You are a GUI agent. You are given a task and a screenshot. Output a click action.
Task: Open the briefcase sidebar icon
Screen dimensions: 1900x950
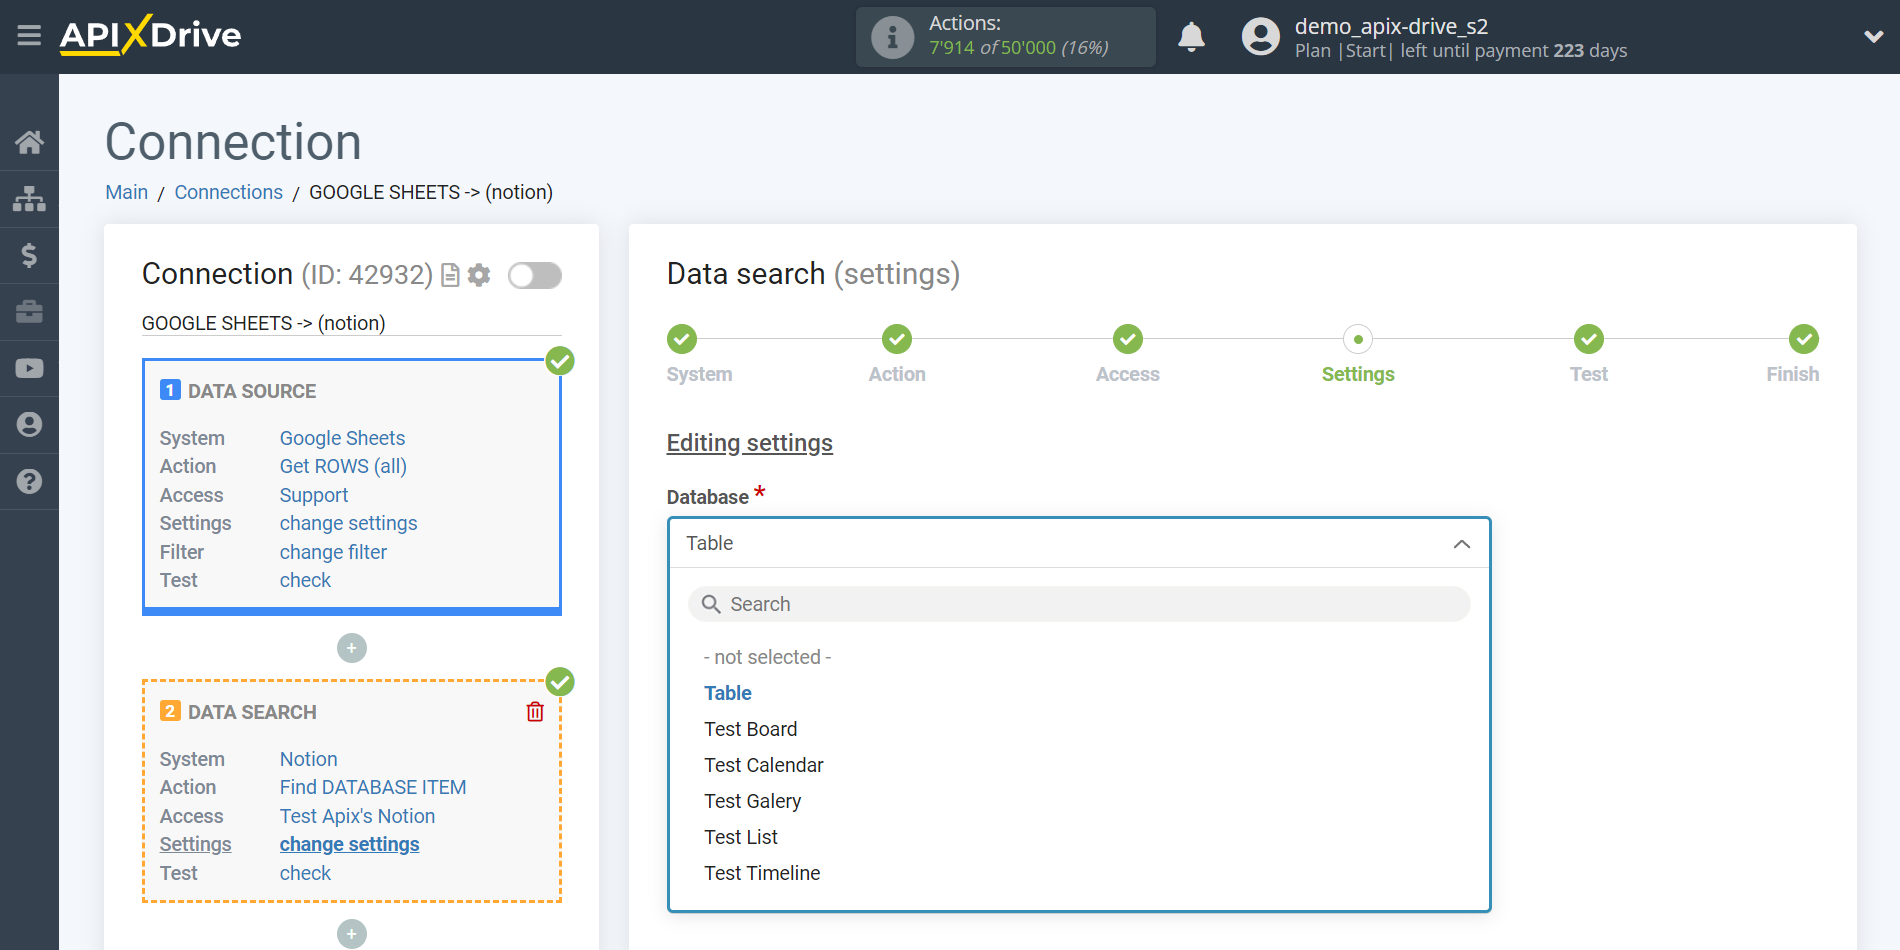[29, 312]
